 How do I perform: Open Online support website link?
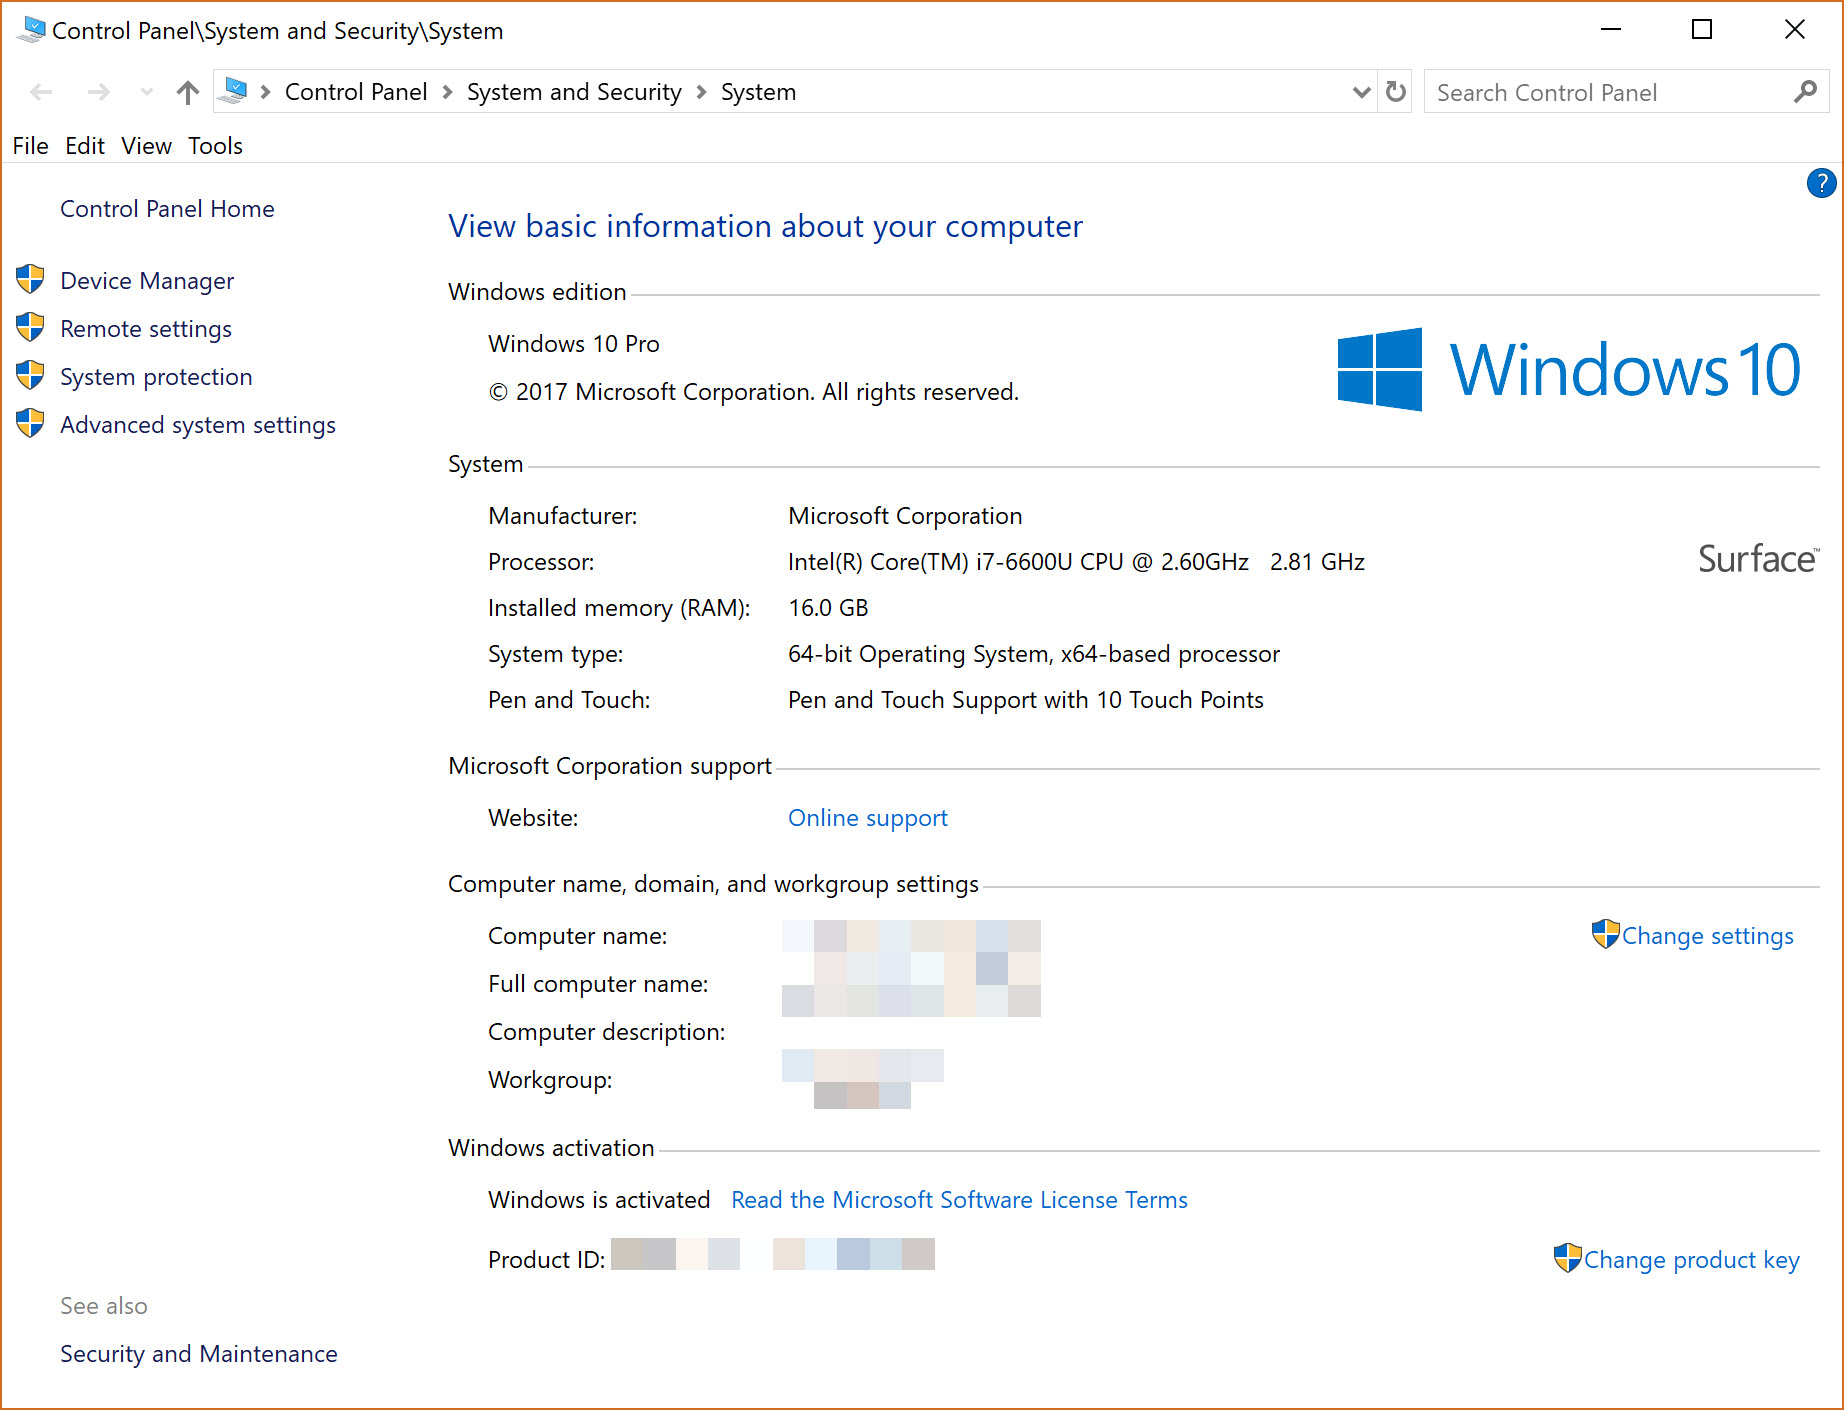tap(867, 817)
